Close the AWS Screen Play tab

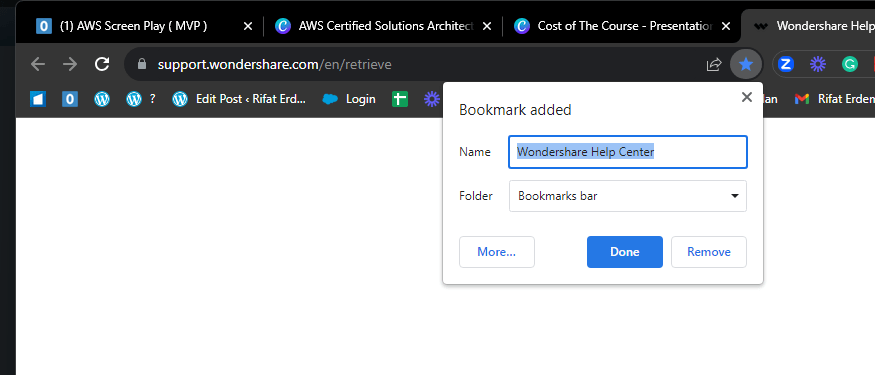248,26
